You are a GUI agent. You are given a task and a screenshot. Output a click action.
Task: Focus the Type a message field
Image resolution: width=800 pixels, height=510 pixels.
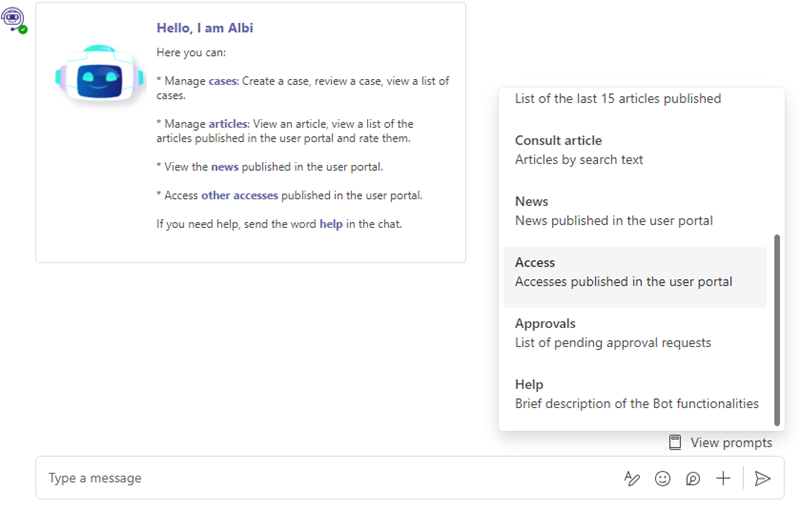coord(327,478)
